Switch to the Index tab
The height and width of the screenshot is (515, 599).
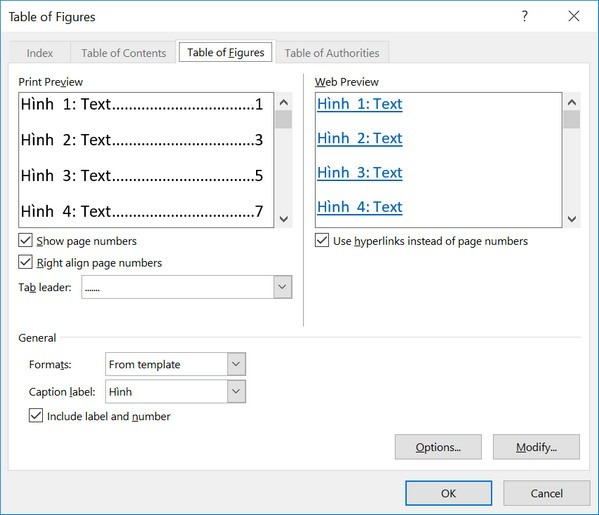[40, 53]
